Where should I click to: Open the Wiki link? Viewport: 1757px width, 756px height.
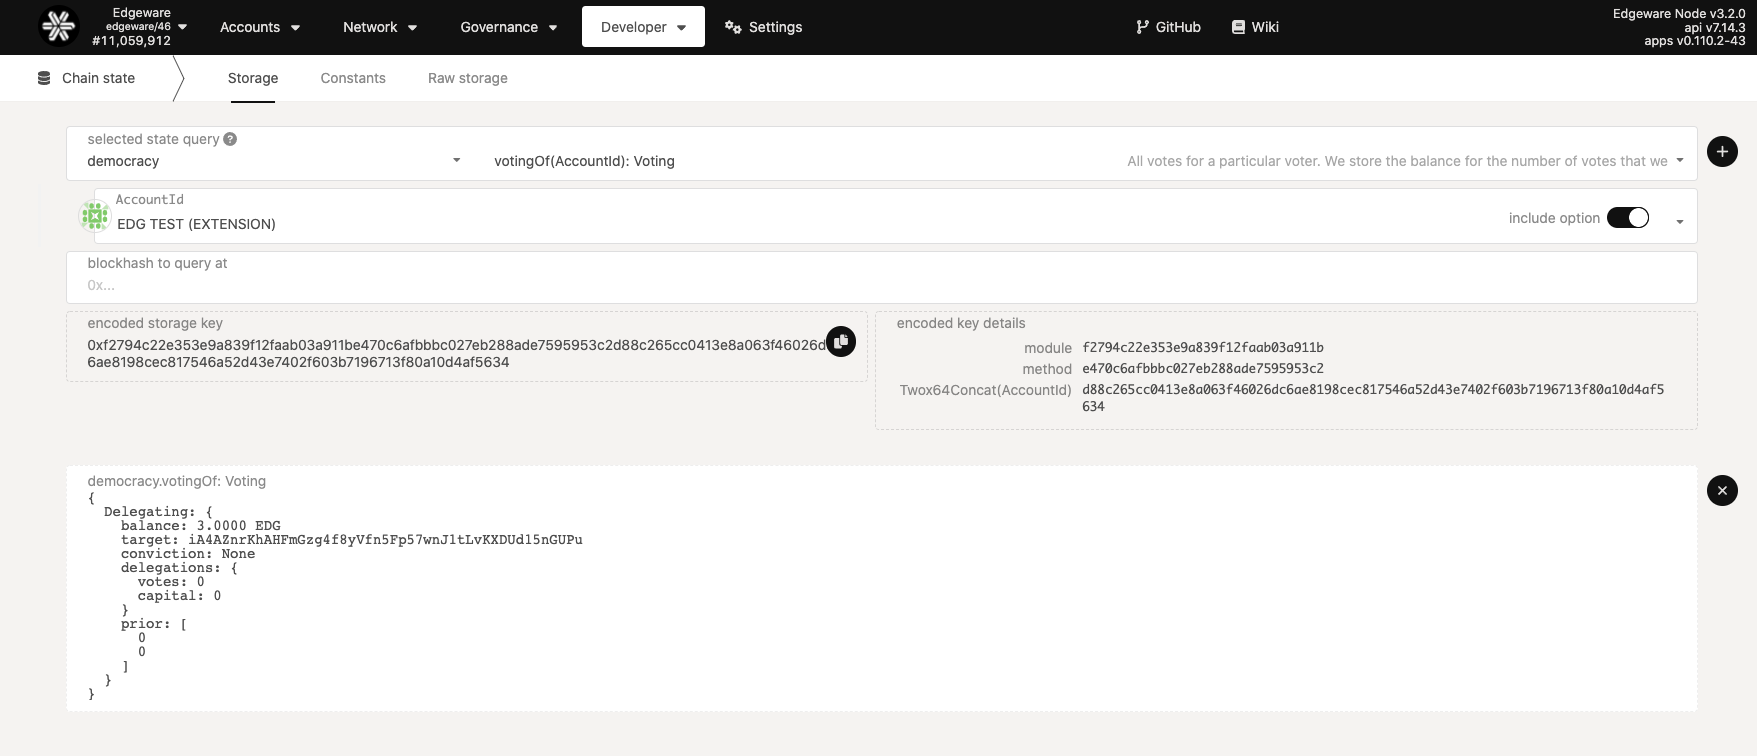pyautogui.click(x=1255, y=27)
